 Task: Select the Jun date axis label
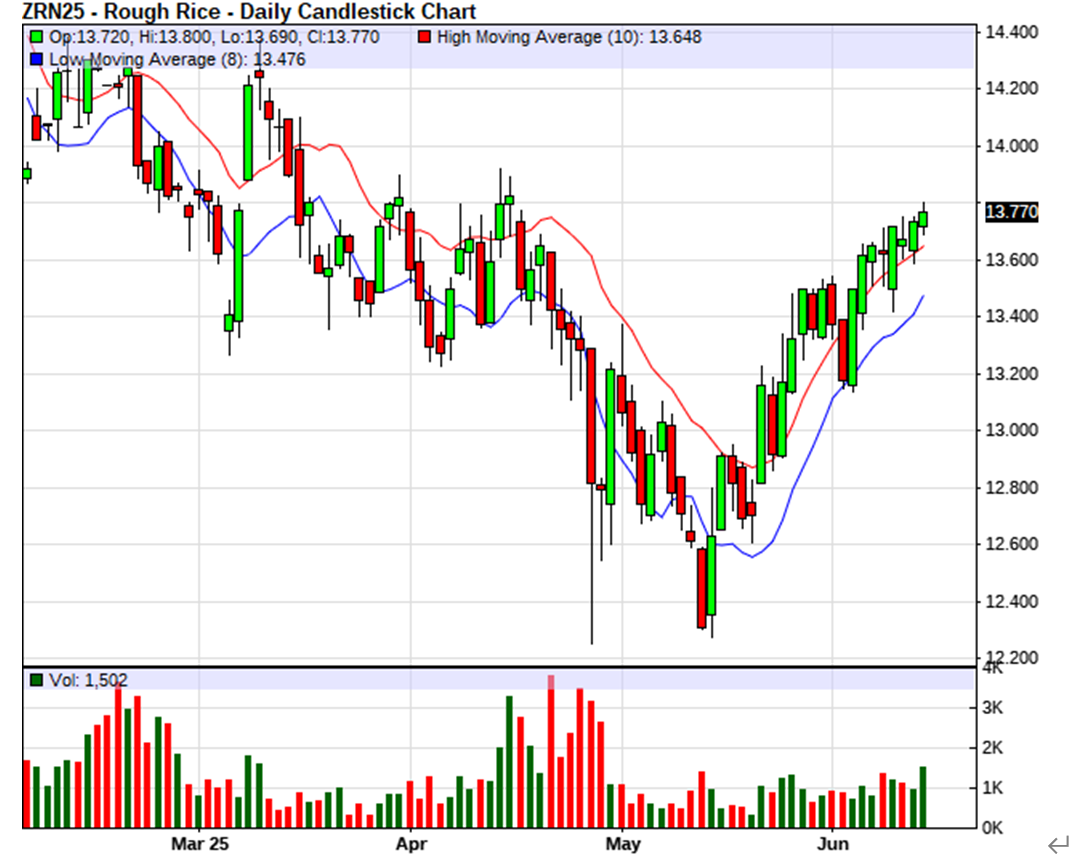(832, 843)
